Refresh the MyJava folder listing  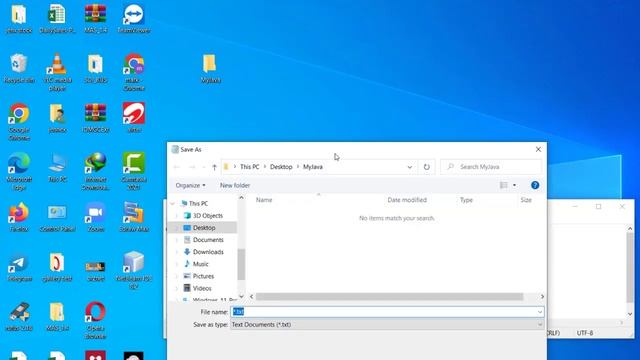[x=427, y=167]
